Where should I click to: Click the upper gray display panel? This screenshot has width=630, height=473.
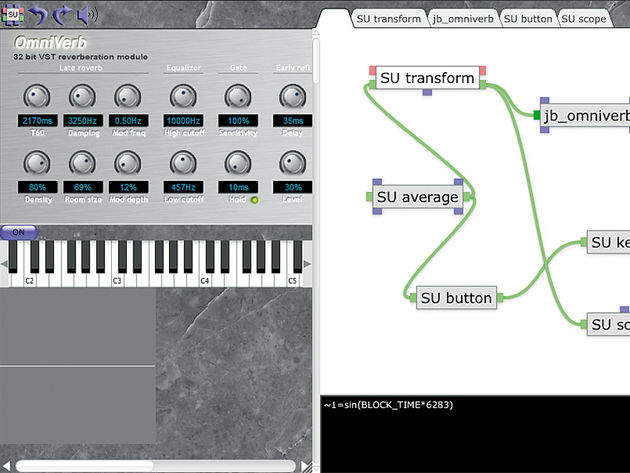click(78, 326)
